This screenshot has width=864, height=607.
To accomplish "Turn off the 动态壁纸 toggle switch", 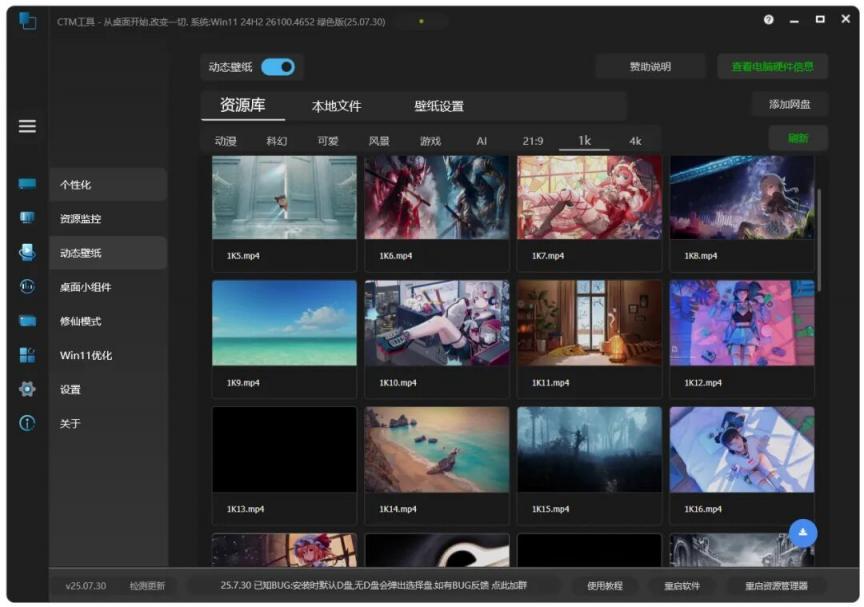I will (278, 67).
